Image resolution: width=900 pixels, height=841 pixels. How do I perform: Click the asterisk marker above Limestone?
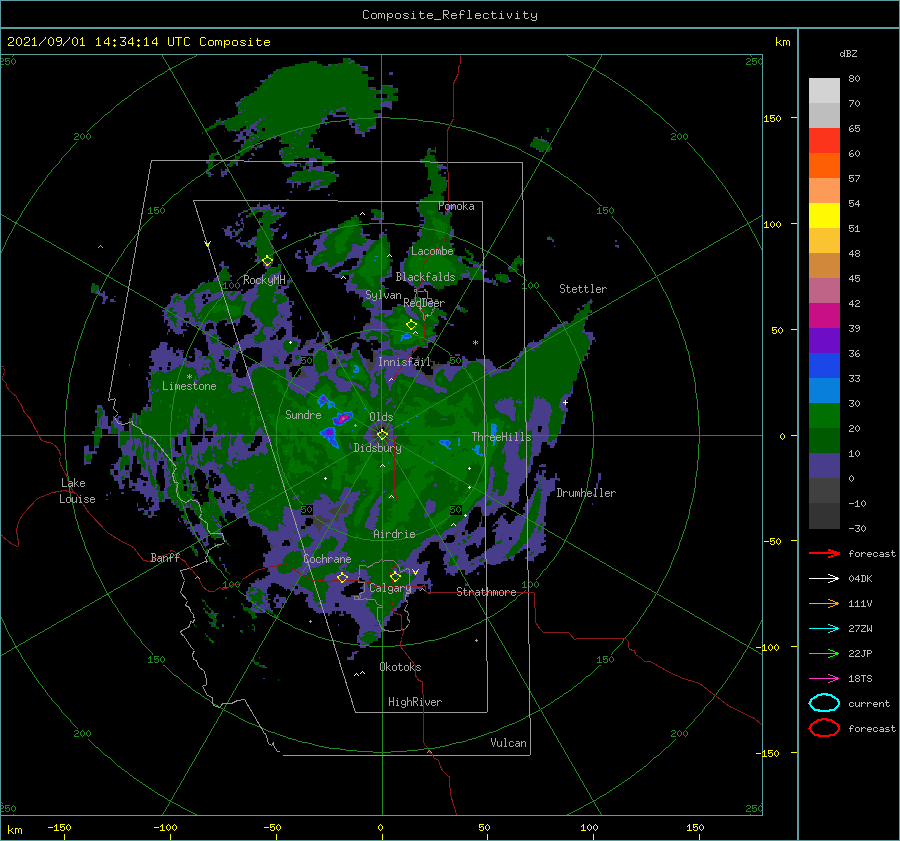click(x=189, y=377)
